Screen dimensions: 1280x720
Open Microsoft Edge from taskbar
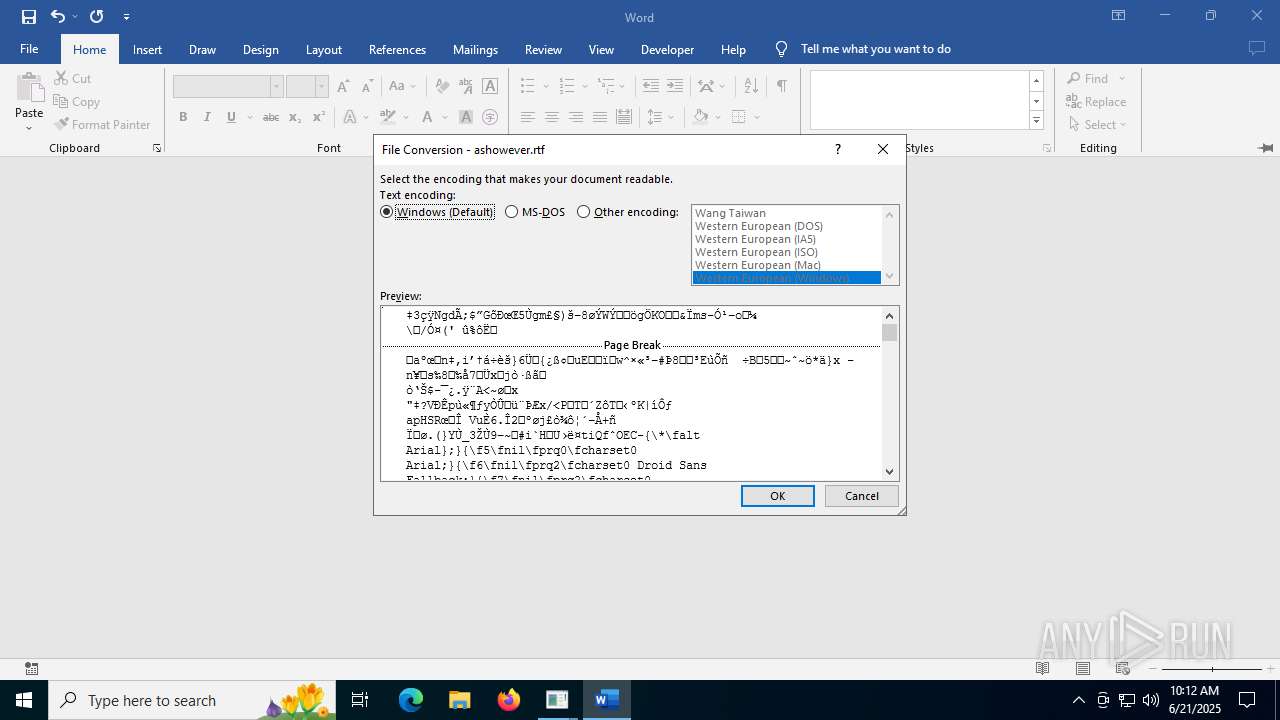pos(411,700)
